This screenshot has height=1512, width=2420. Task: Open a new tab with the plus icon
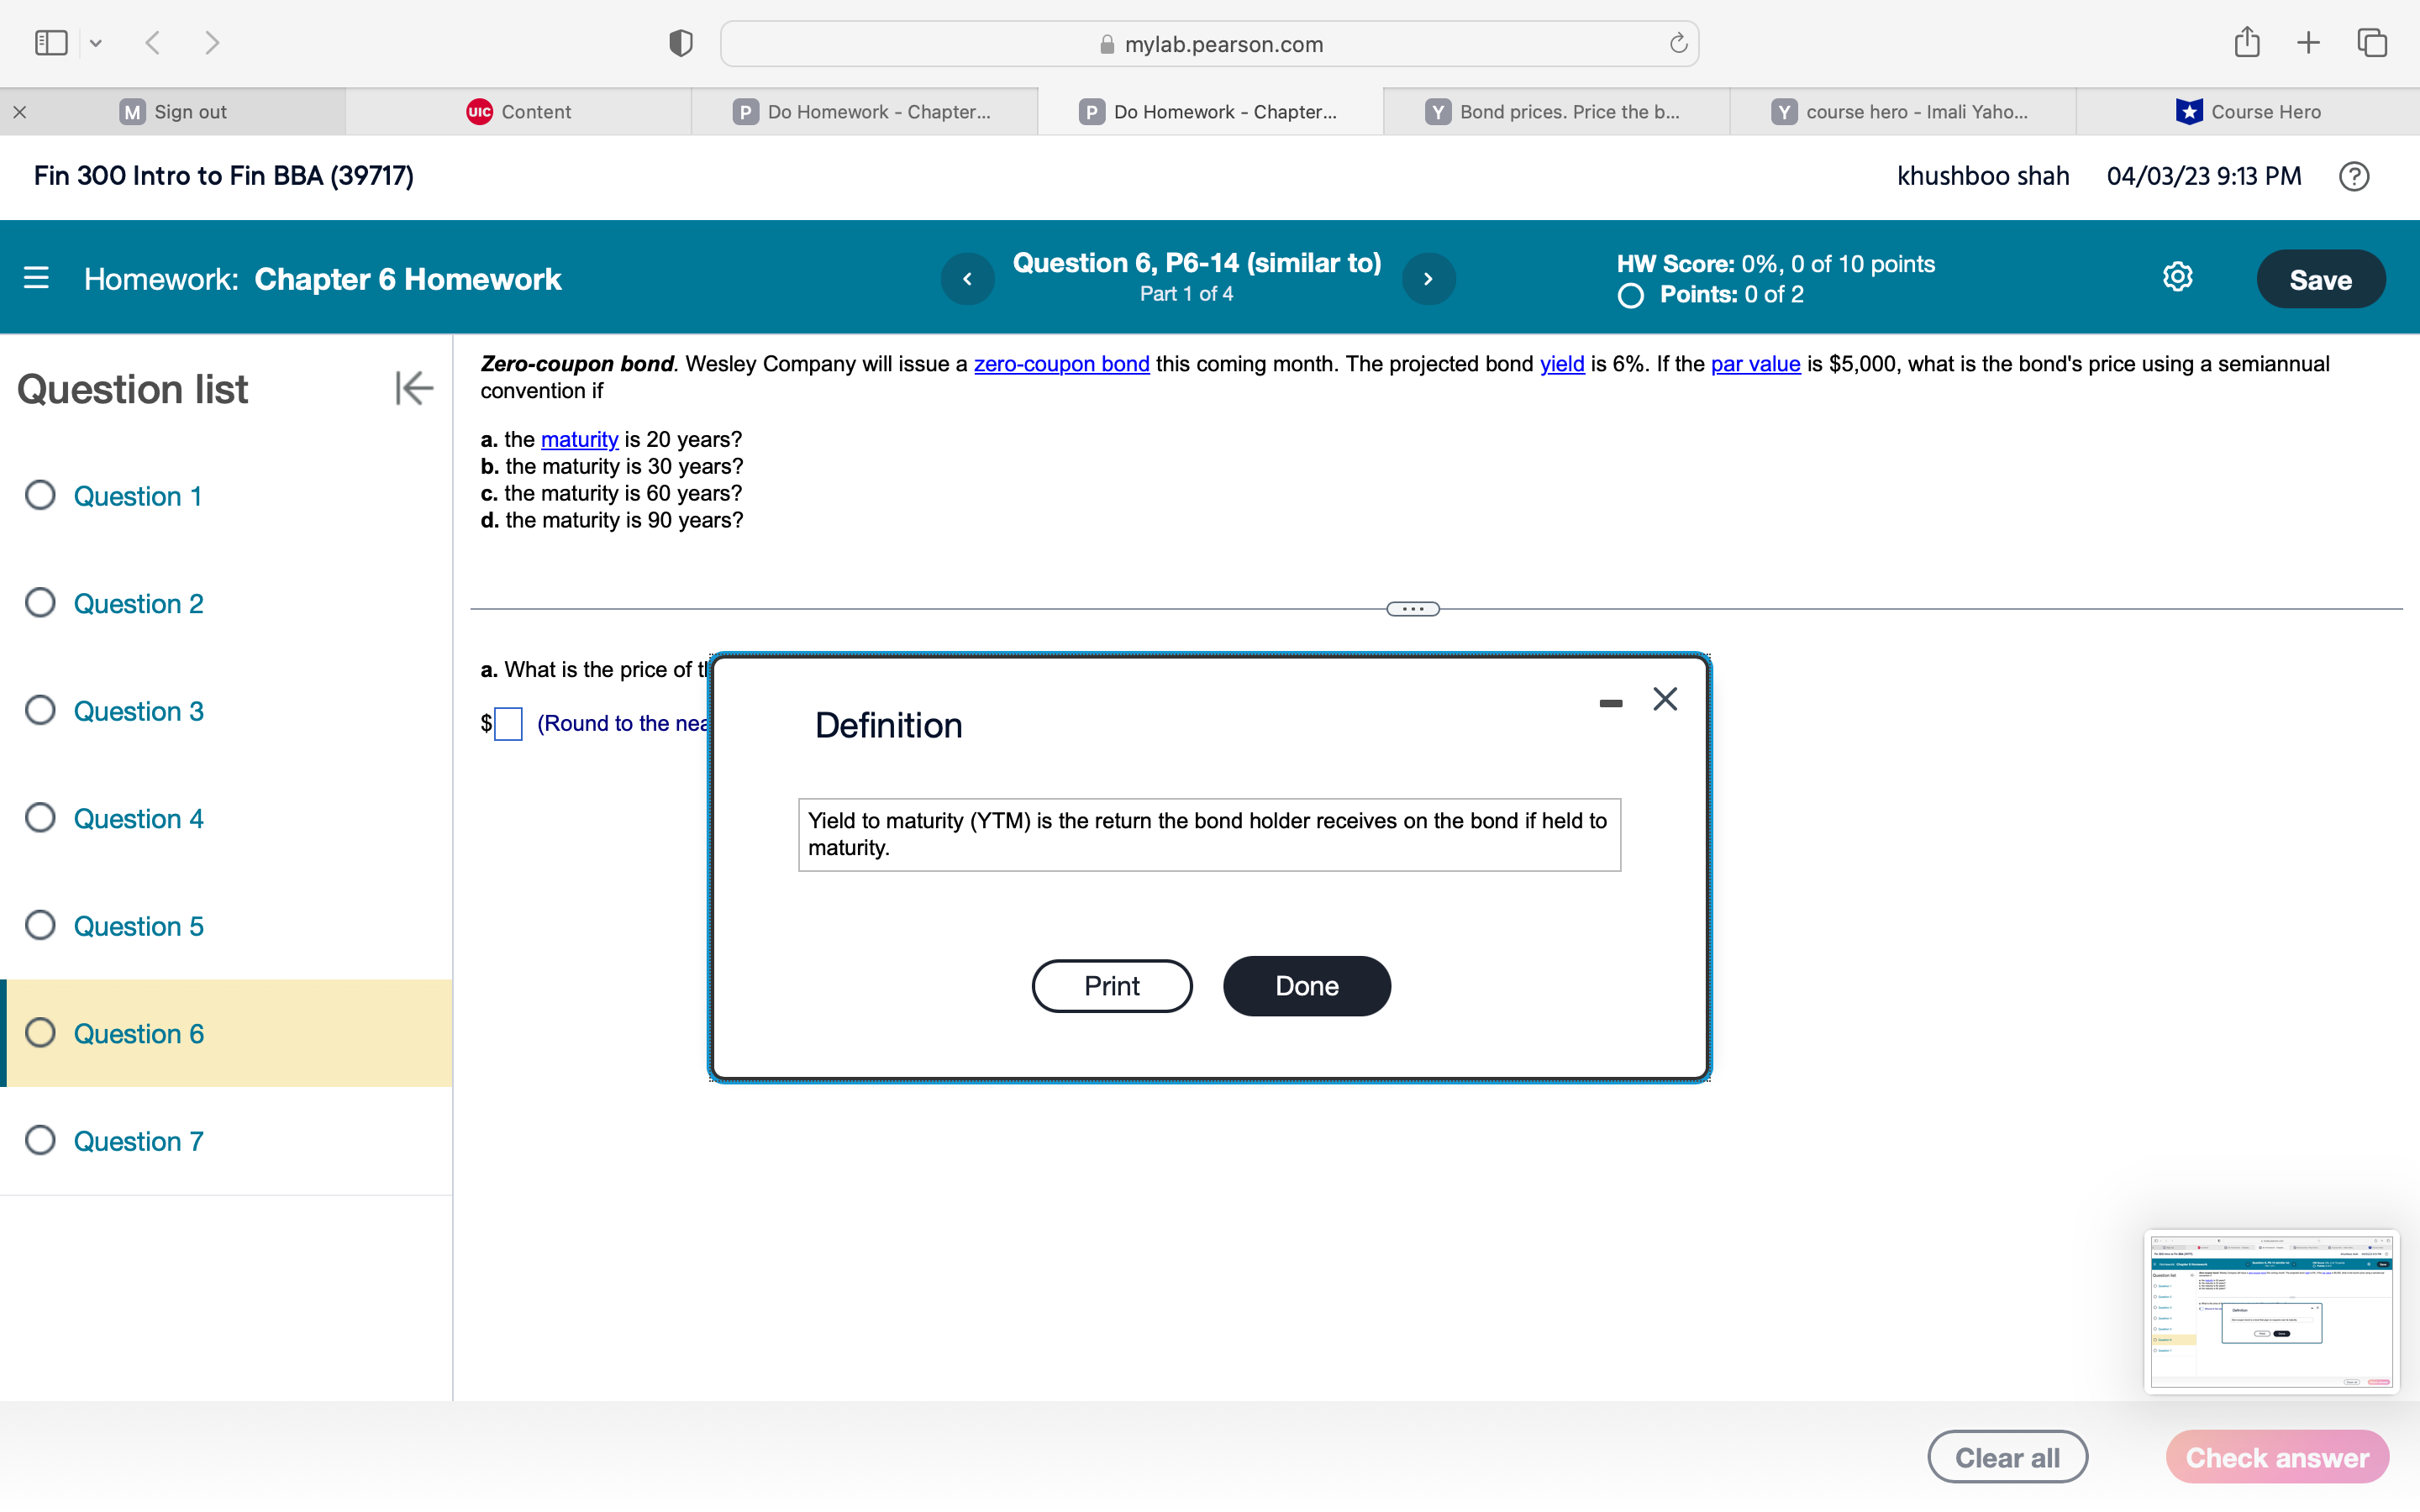coord(2308,42)
